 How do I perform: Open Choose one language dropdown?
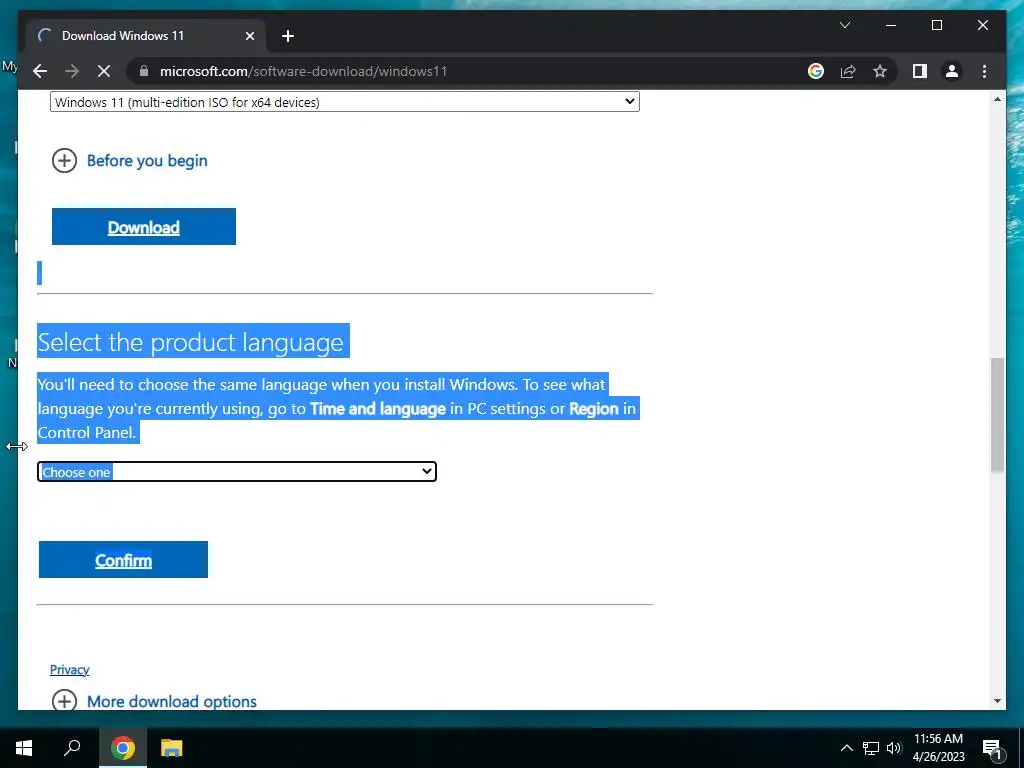pyautogui.click(x=237, y=472)
